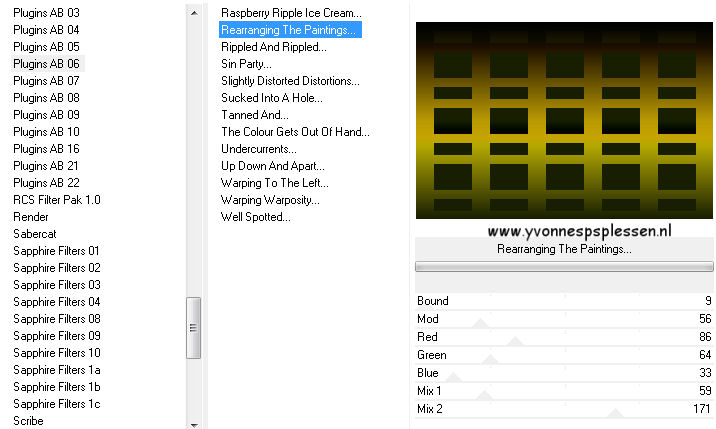Viewport: 716px width, 429px height.
Task: Select Plugins AB 10 category
Action: pyautogui.click(x=46, y=132)
